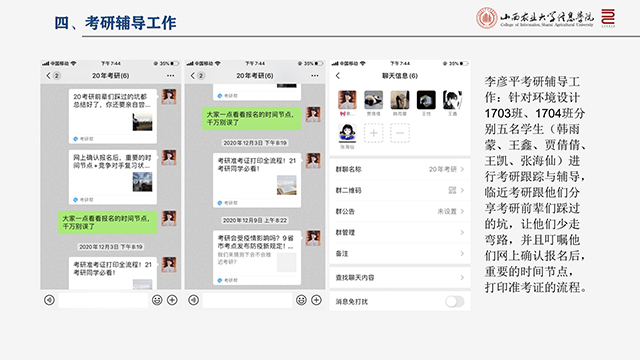Open the 群二维码 row
The height and width of the screenshot is (360, 640).
coord(400,190)
